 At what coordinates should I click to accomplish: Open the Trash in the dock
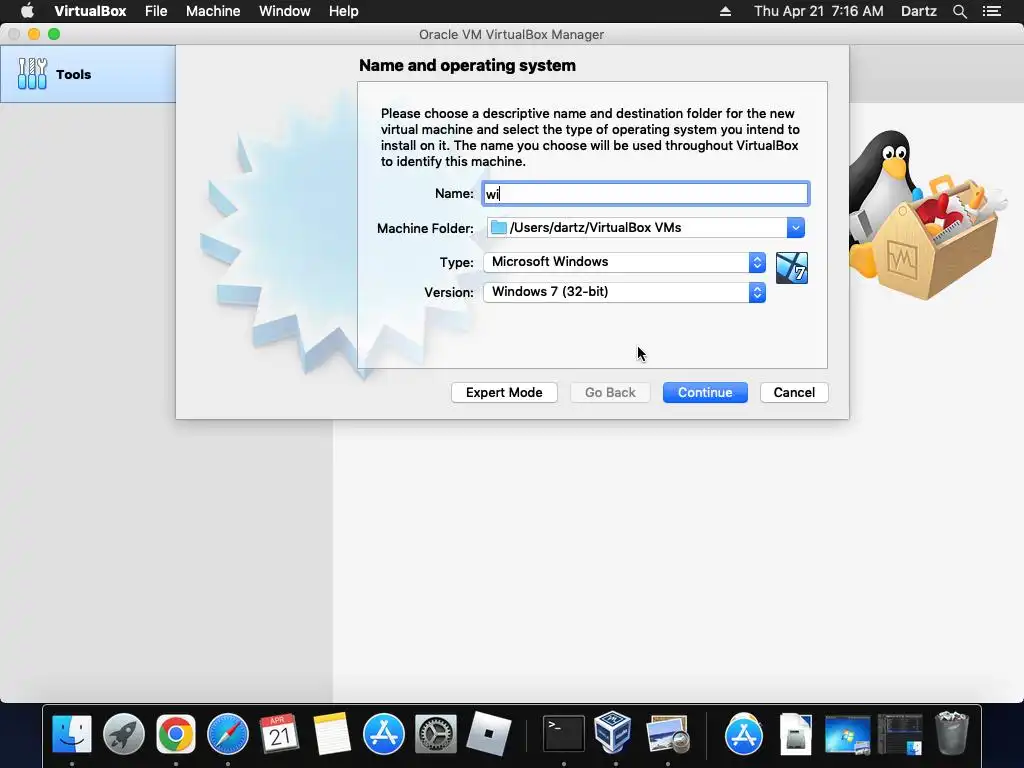click(952, 734)
